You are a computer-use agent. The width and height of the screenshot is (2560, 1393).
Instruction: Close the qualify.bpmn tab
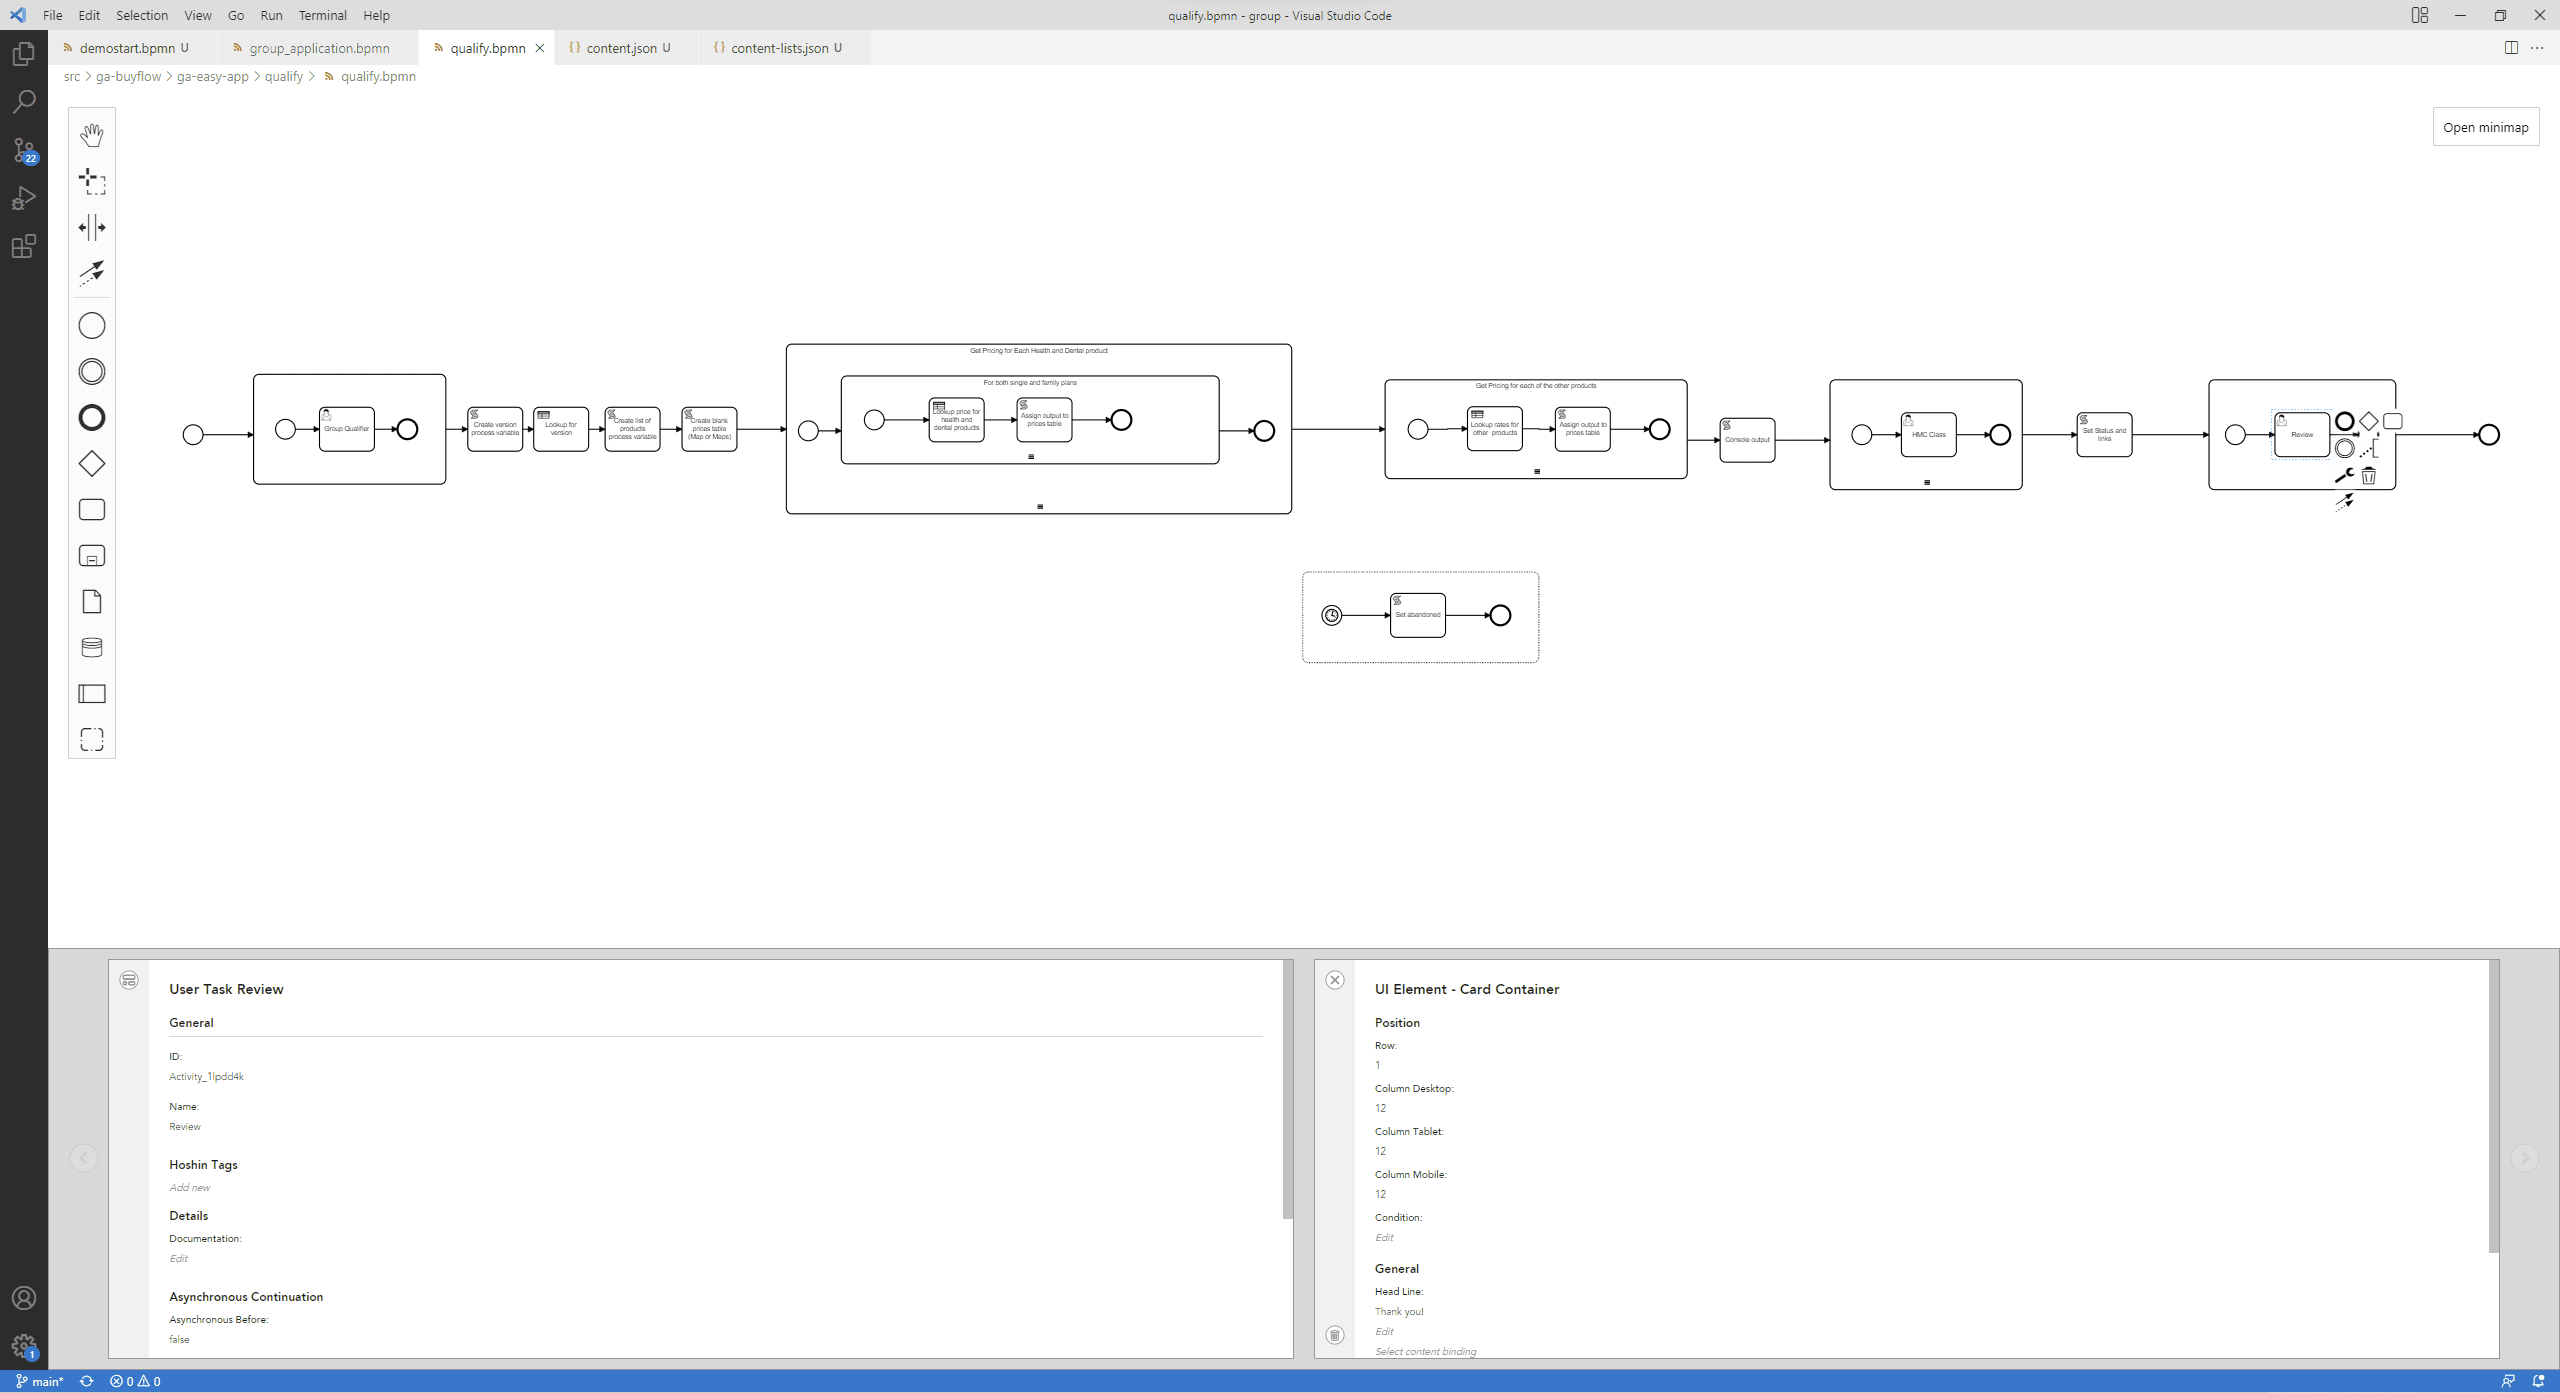(x=540, y=48)
